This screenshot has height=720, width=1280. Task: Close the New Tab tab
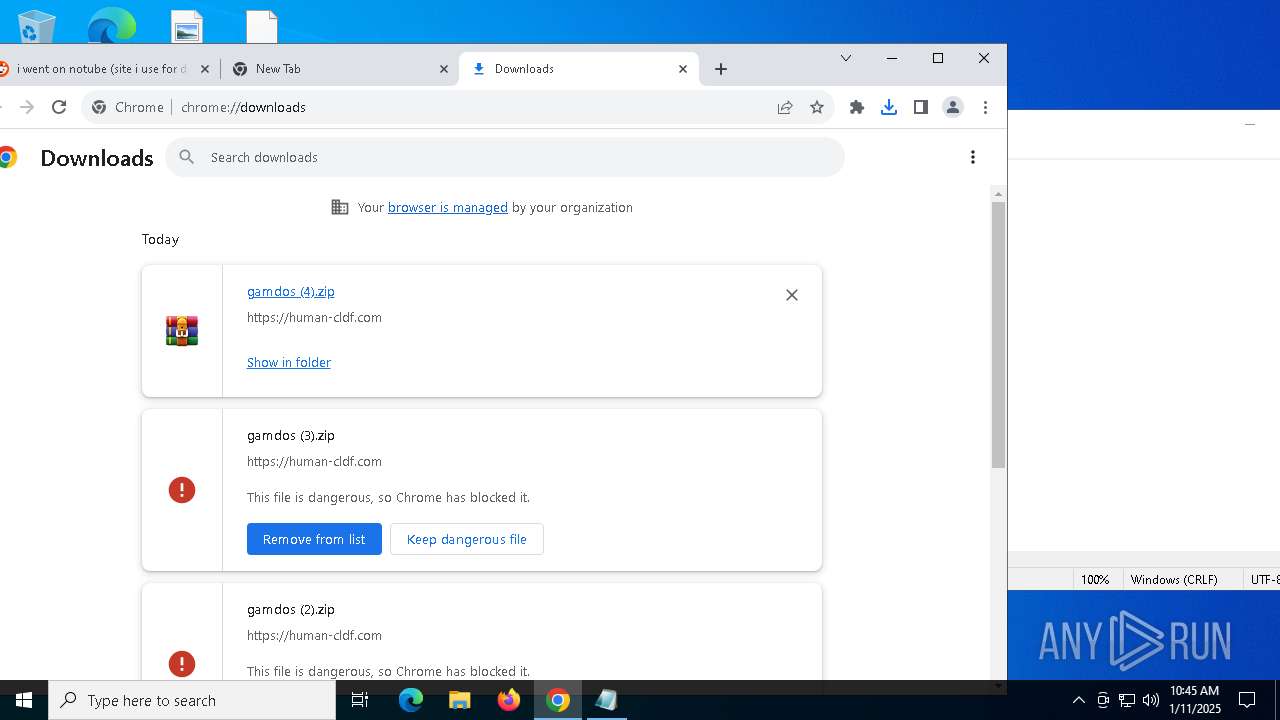[x=444, y=69]
